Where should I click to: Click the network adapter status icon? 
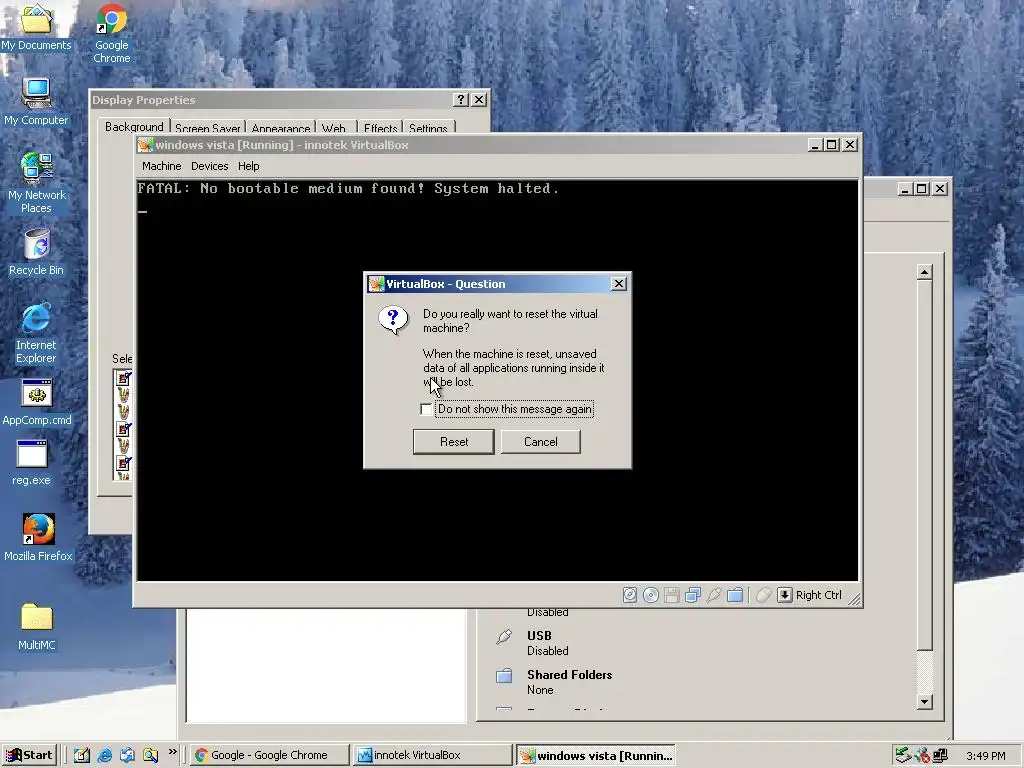pyautogui.click(x=693, y=595)
